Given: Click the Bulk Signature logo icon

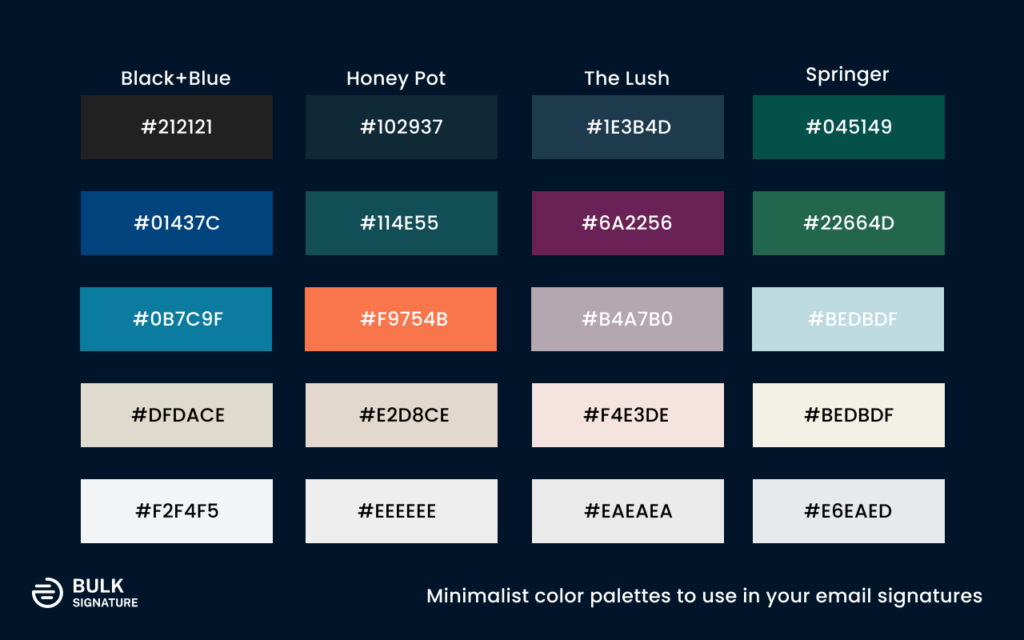Looking at the screenshot, I should 47,593.
